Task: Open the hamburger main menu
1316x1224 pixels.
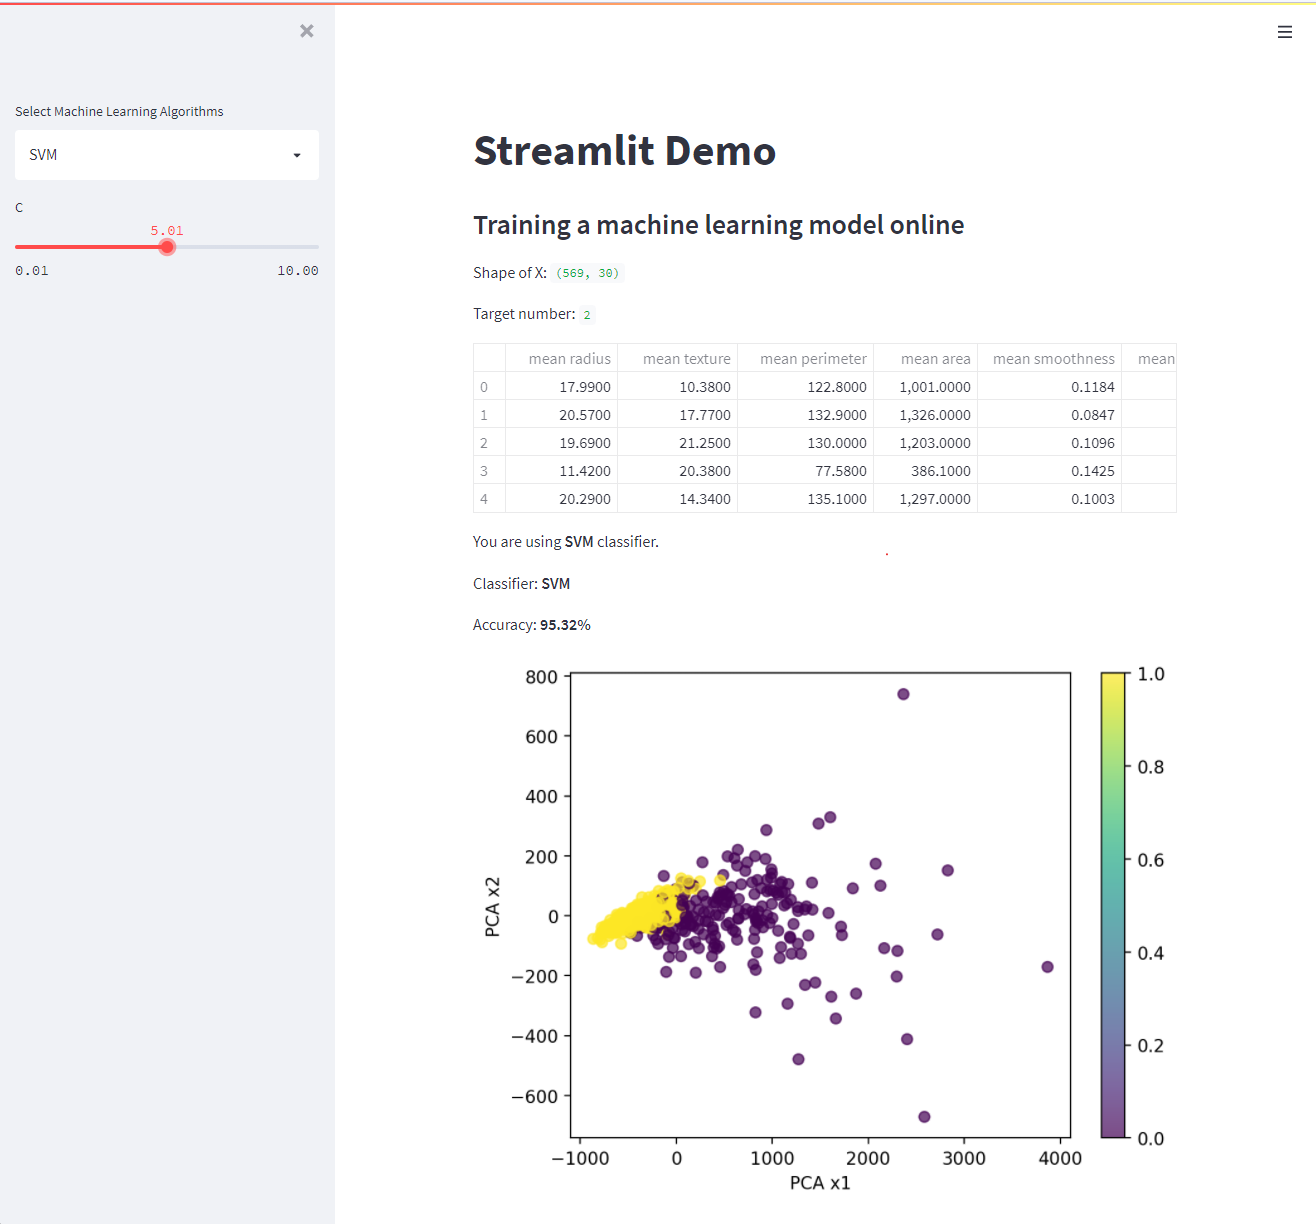Action: [x=1285, y=32]
